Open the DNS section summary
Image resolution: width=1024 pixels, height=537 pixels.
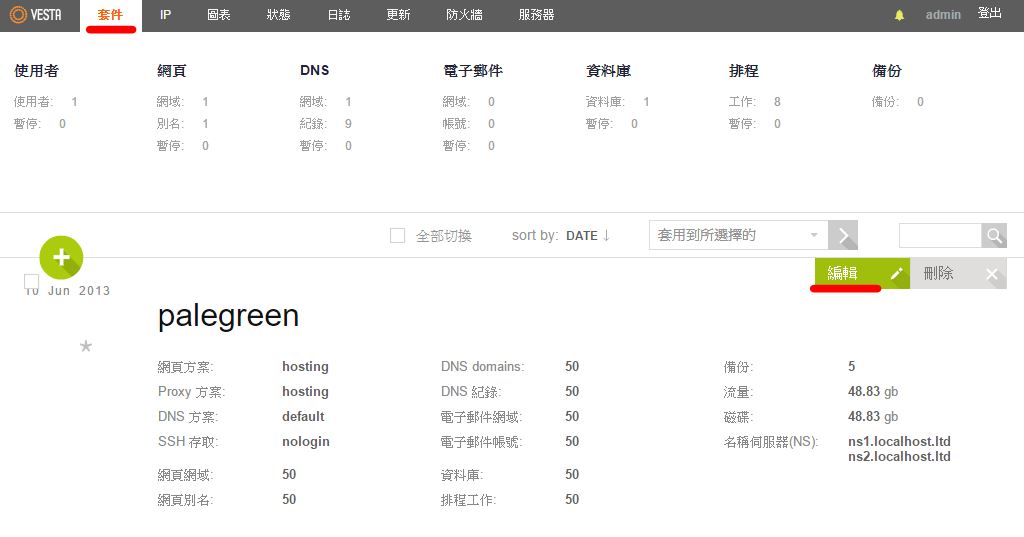pyautogui.click(x=314, y=71)
